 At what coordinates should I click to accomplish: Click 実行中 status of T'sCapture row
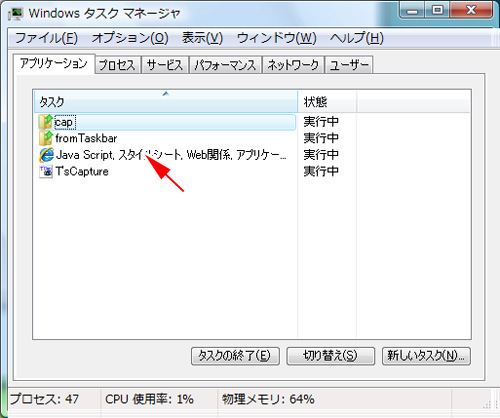pos(321,171)
